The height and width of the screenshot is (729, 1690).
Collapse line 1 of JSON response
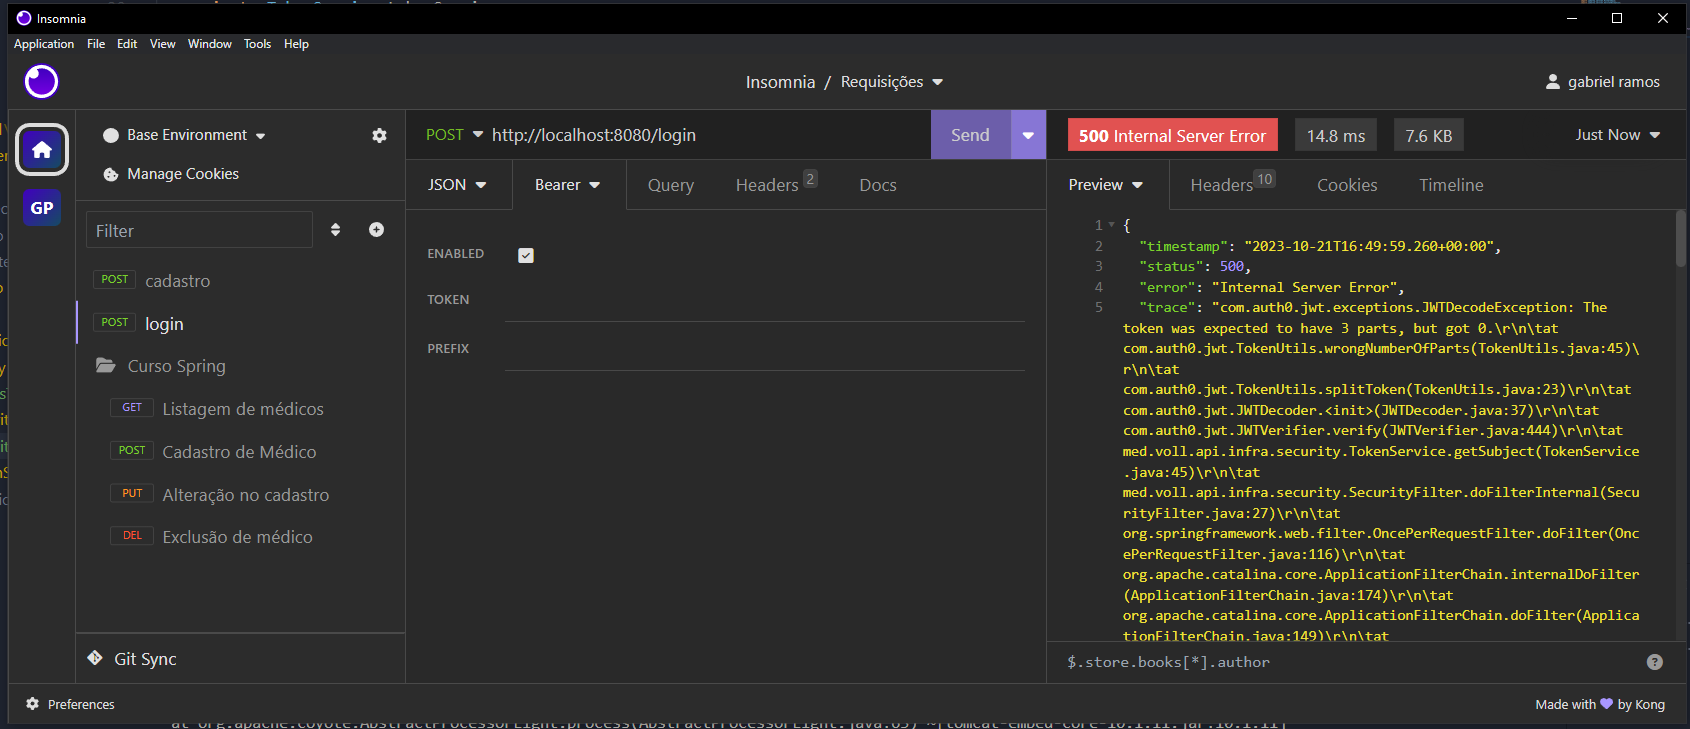pos(1111,225)
